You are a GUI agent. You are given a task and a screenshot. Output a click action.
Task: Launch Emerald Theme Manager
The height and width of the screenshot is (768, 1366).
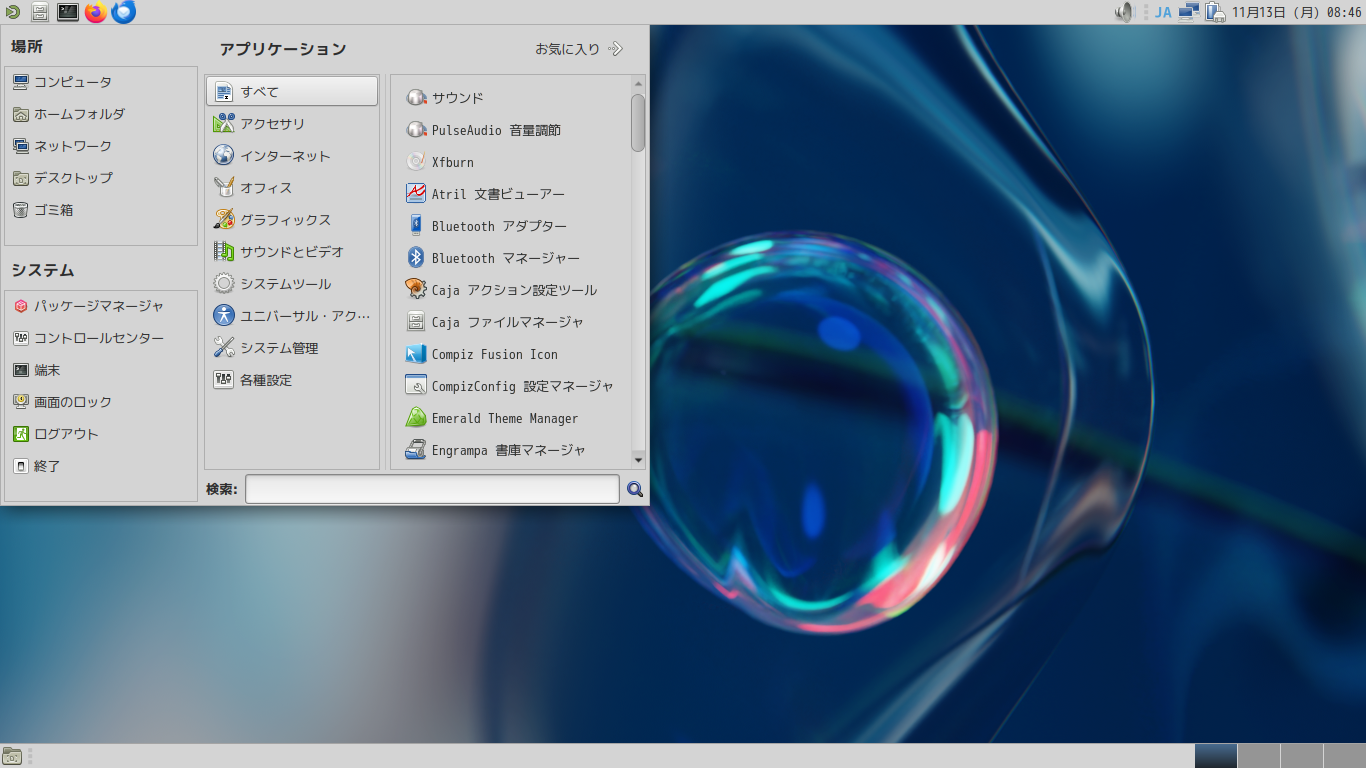pos(511,418)
